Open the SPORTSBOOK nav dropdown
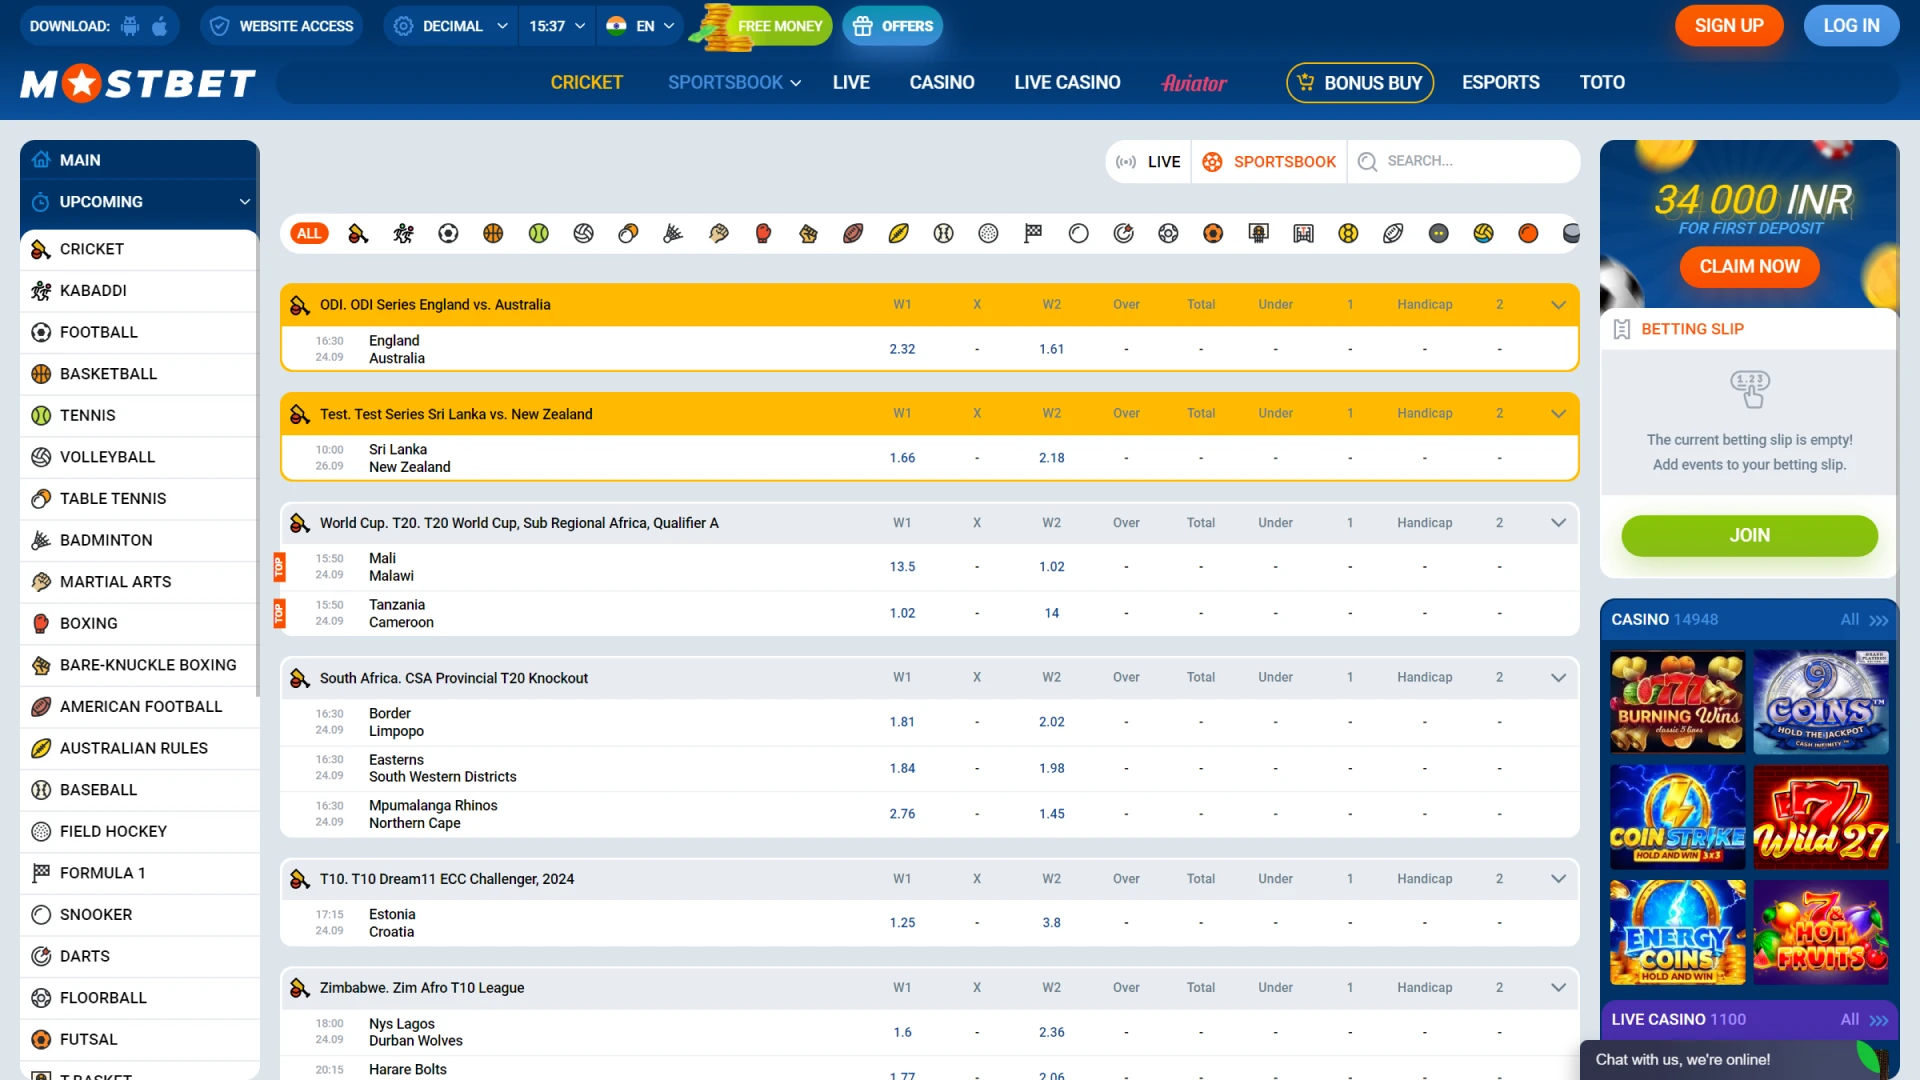 coord(735,83)
